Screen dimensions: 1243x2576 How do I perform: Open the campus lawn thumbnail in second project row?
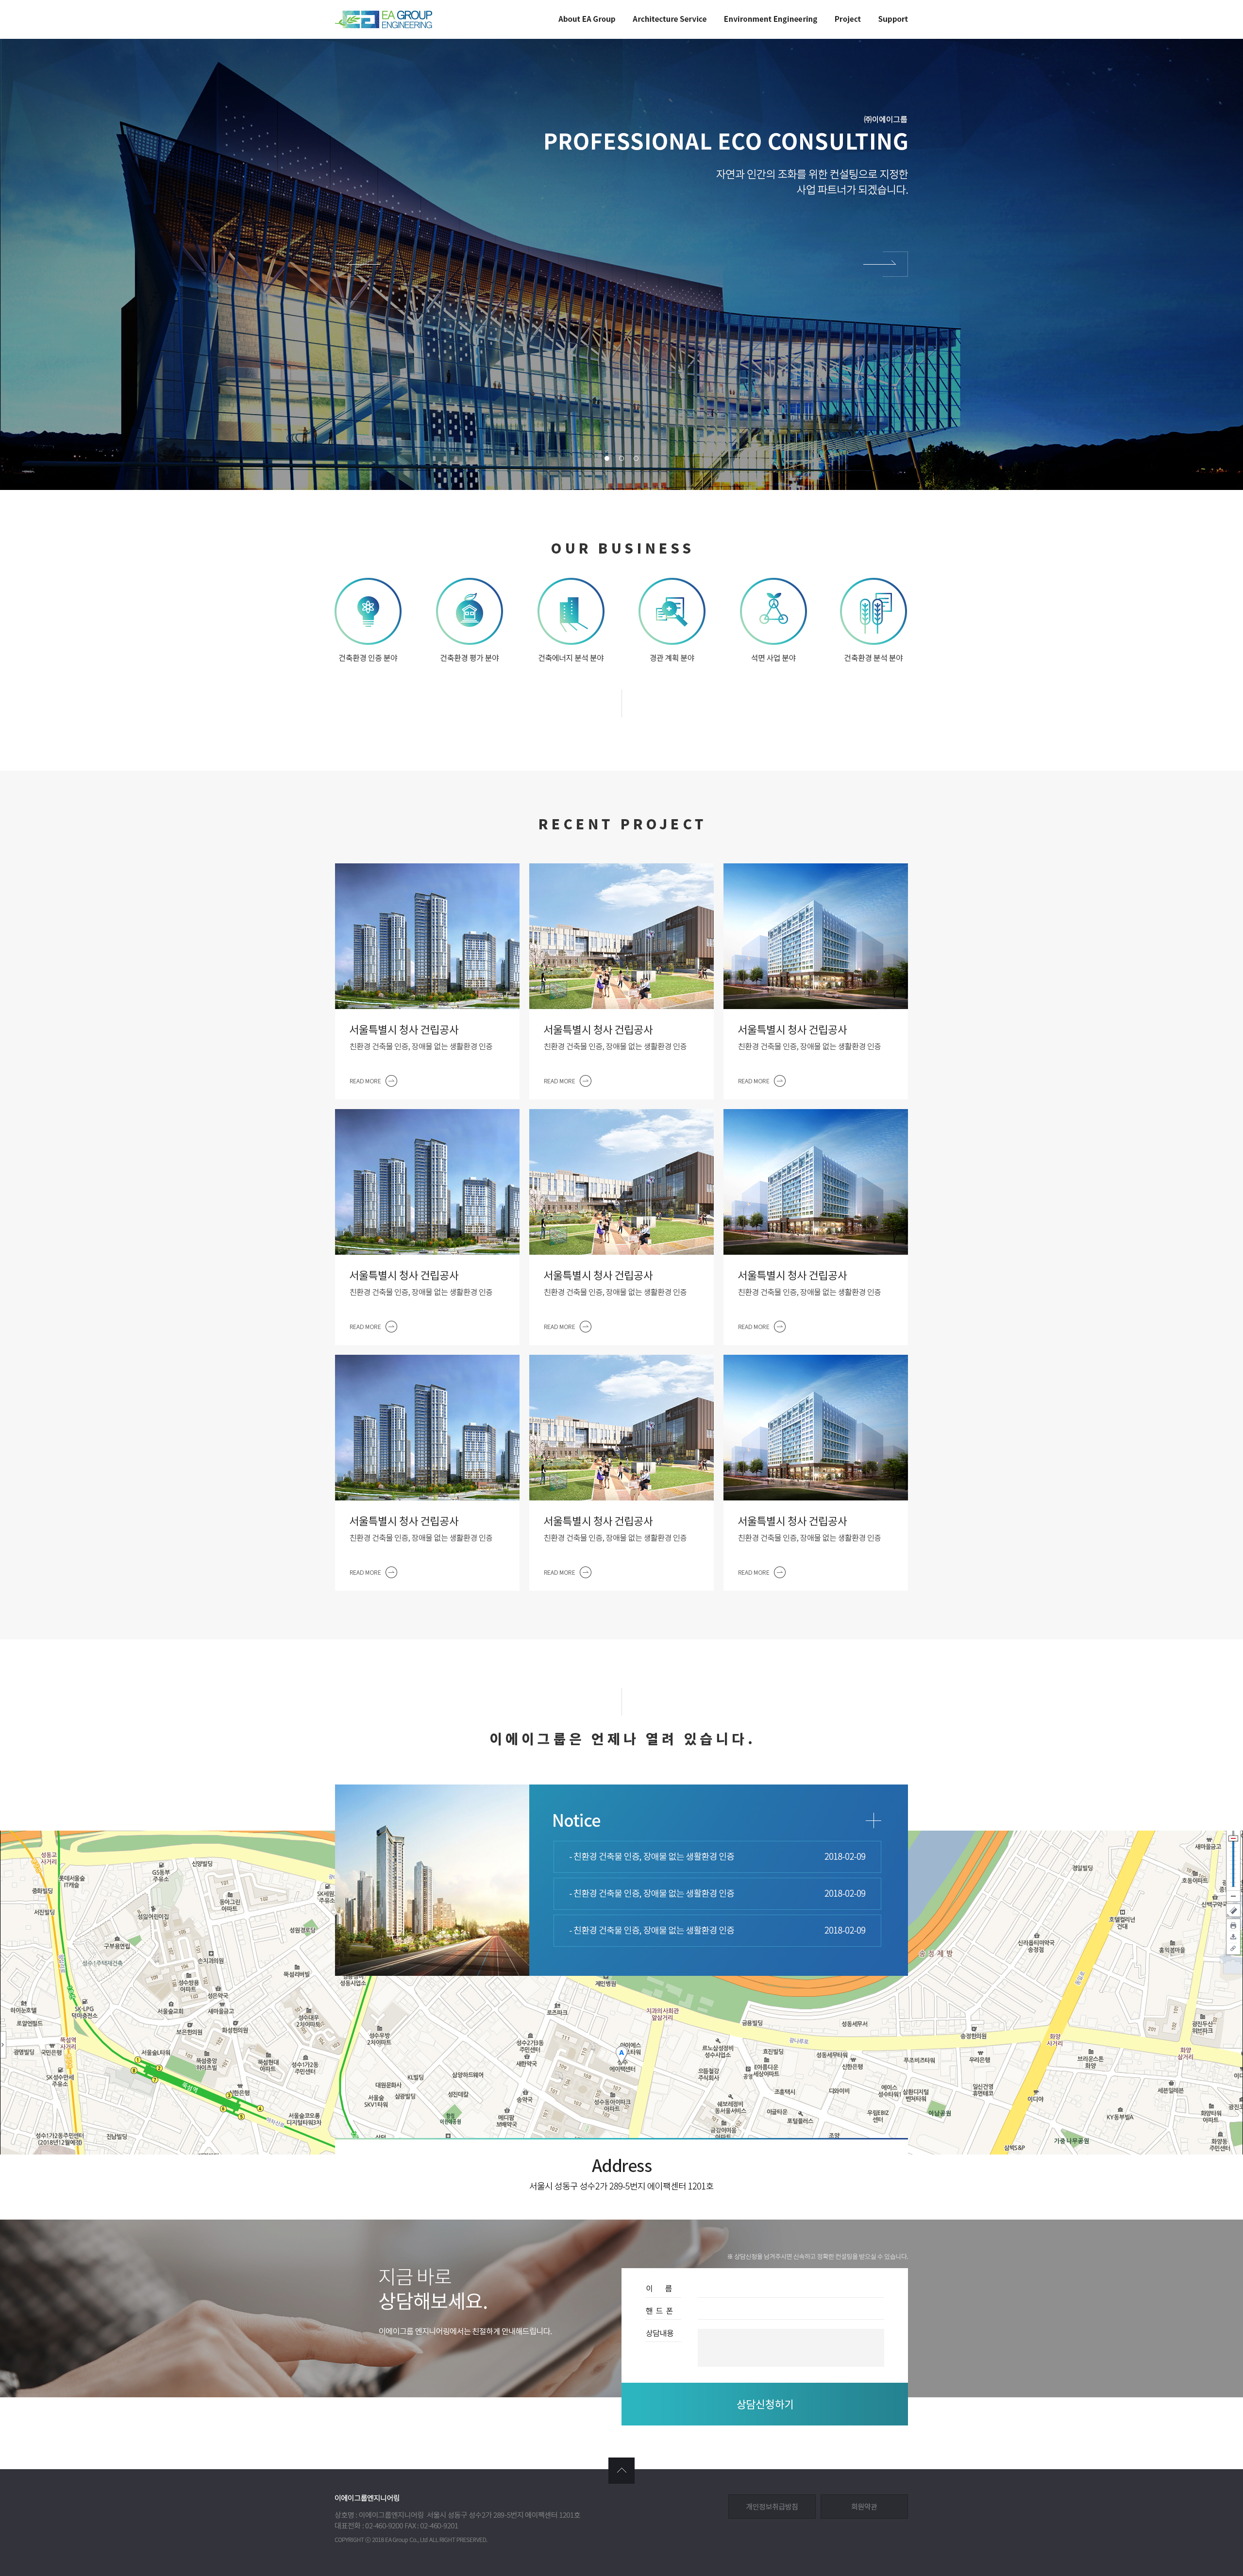(621, 1182)
